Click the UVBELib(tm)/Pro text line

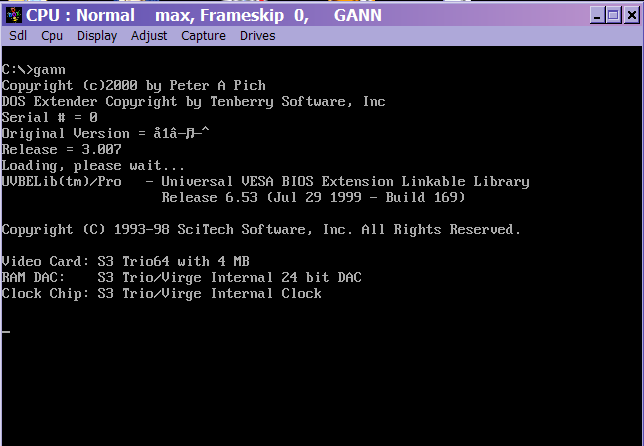tap(265, 182)
